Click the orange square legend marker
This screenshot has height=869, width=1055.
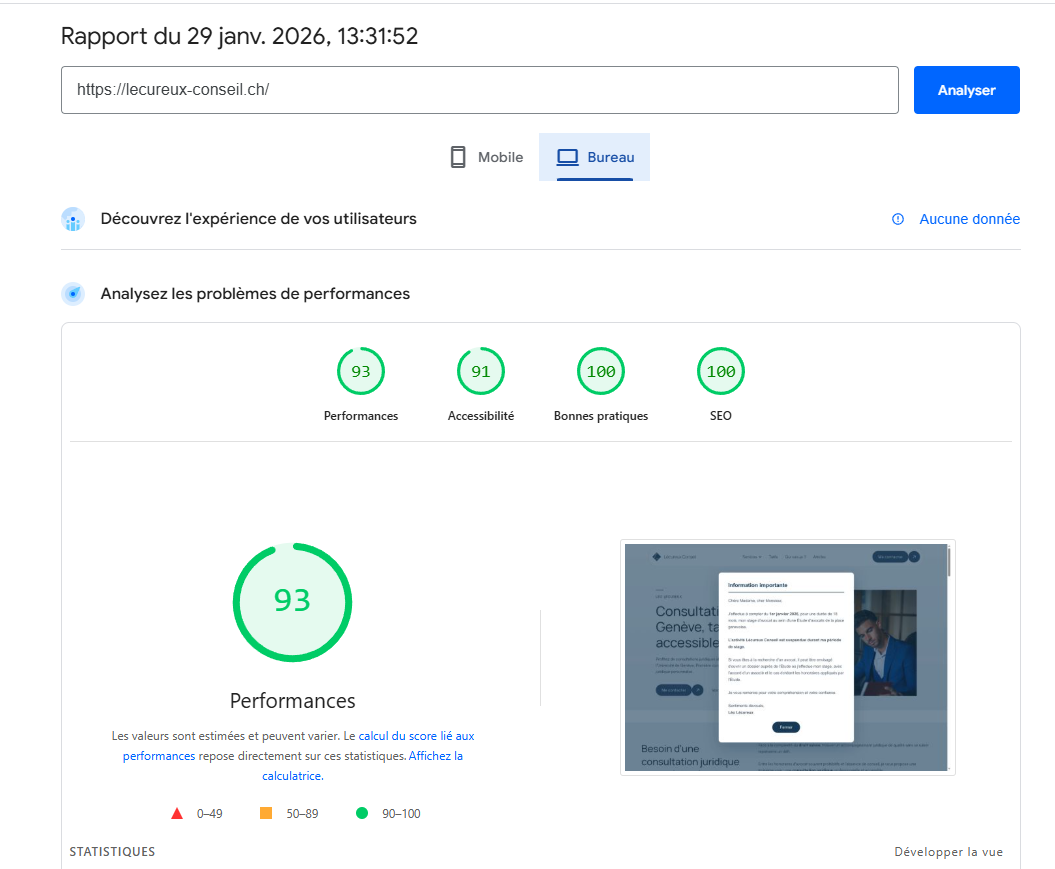pos(264,813)
